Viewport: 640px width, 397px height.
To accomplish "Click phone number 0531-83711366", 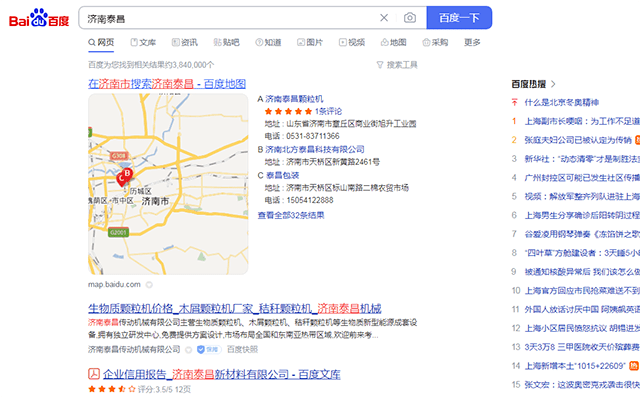I will click(x=313, y=136).
